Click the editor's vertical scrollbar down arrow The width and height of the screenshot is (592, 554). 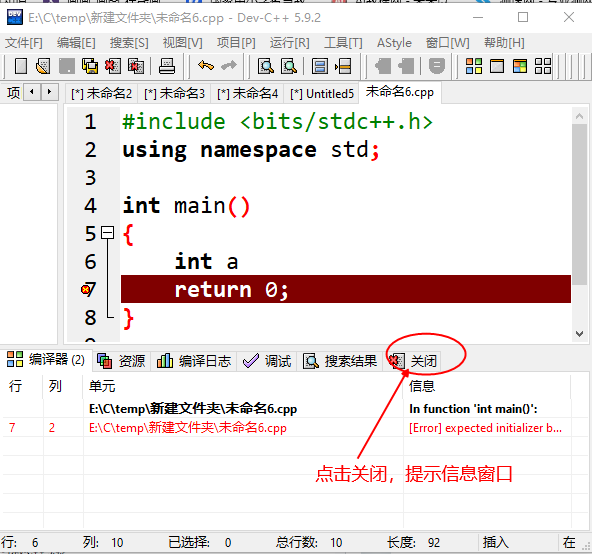pyautogui.click(x=579, y=334)
